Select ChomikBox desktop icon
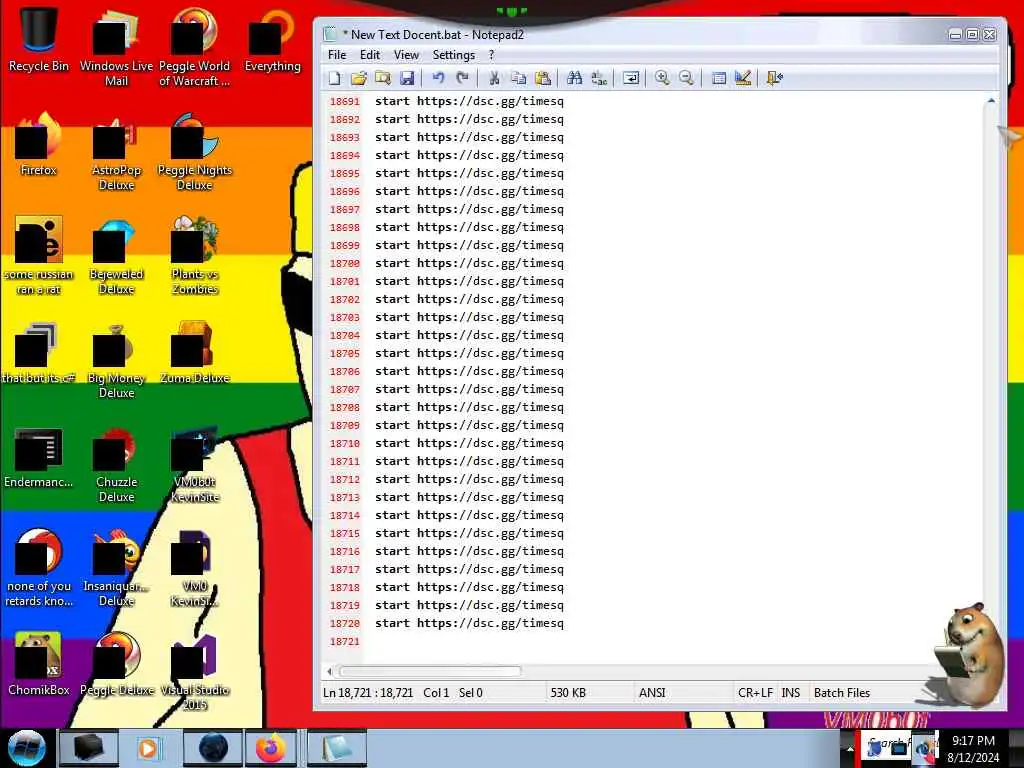This screenshot has width=1024, height=768. (x=39, y=664)
